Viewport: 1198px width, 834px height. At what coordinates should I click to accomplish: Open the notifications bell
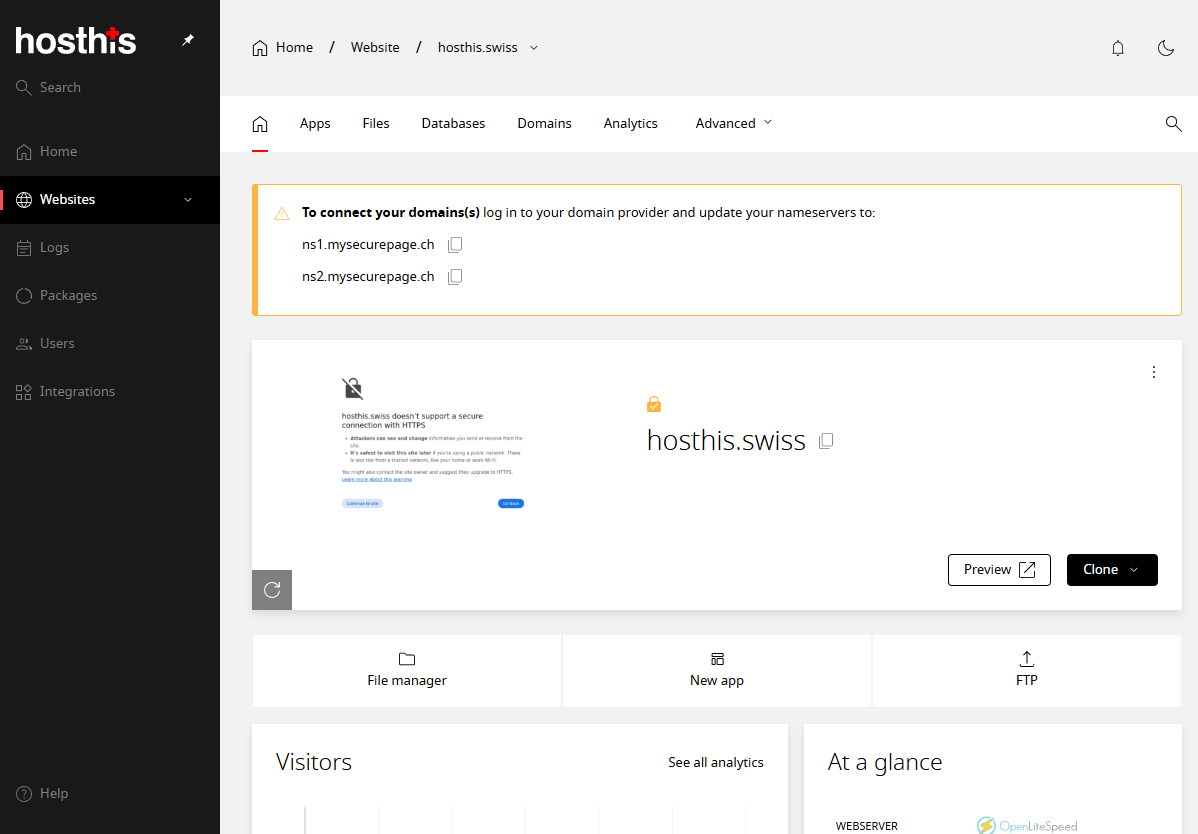point(1118,47)
